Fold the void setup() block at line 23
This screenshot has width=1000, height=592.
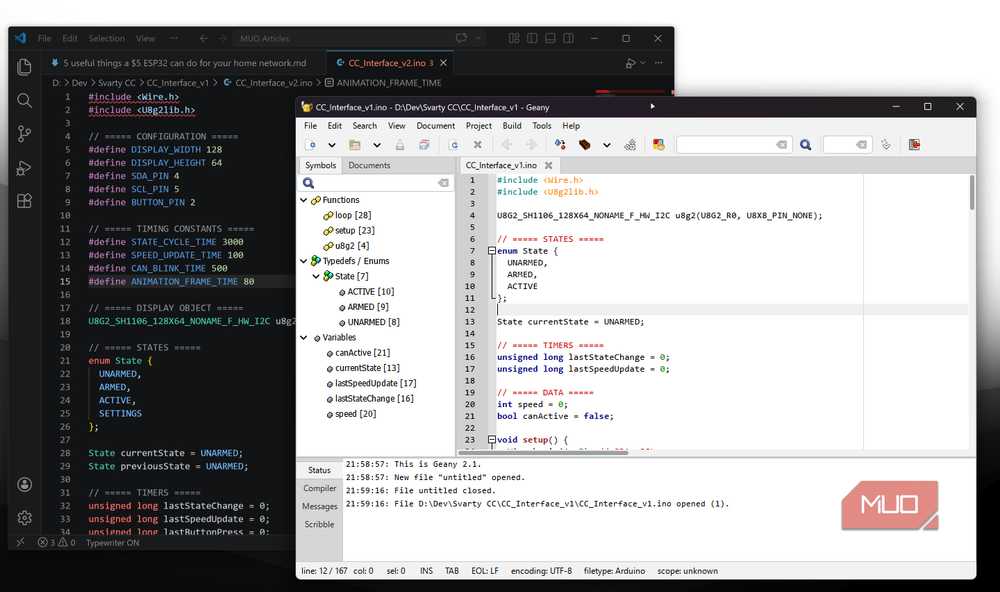pyautogui.click(x=492, y=440)
